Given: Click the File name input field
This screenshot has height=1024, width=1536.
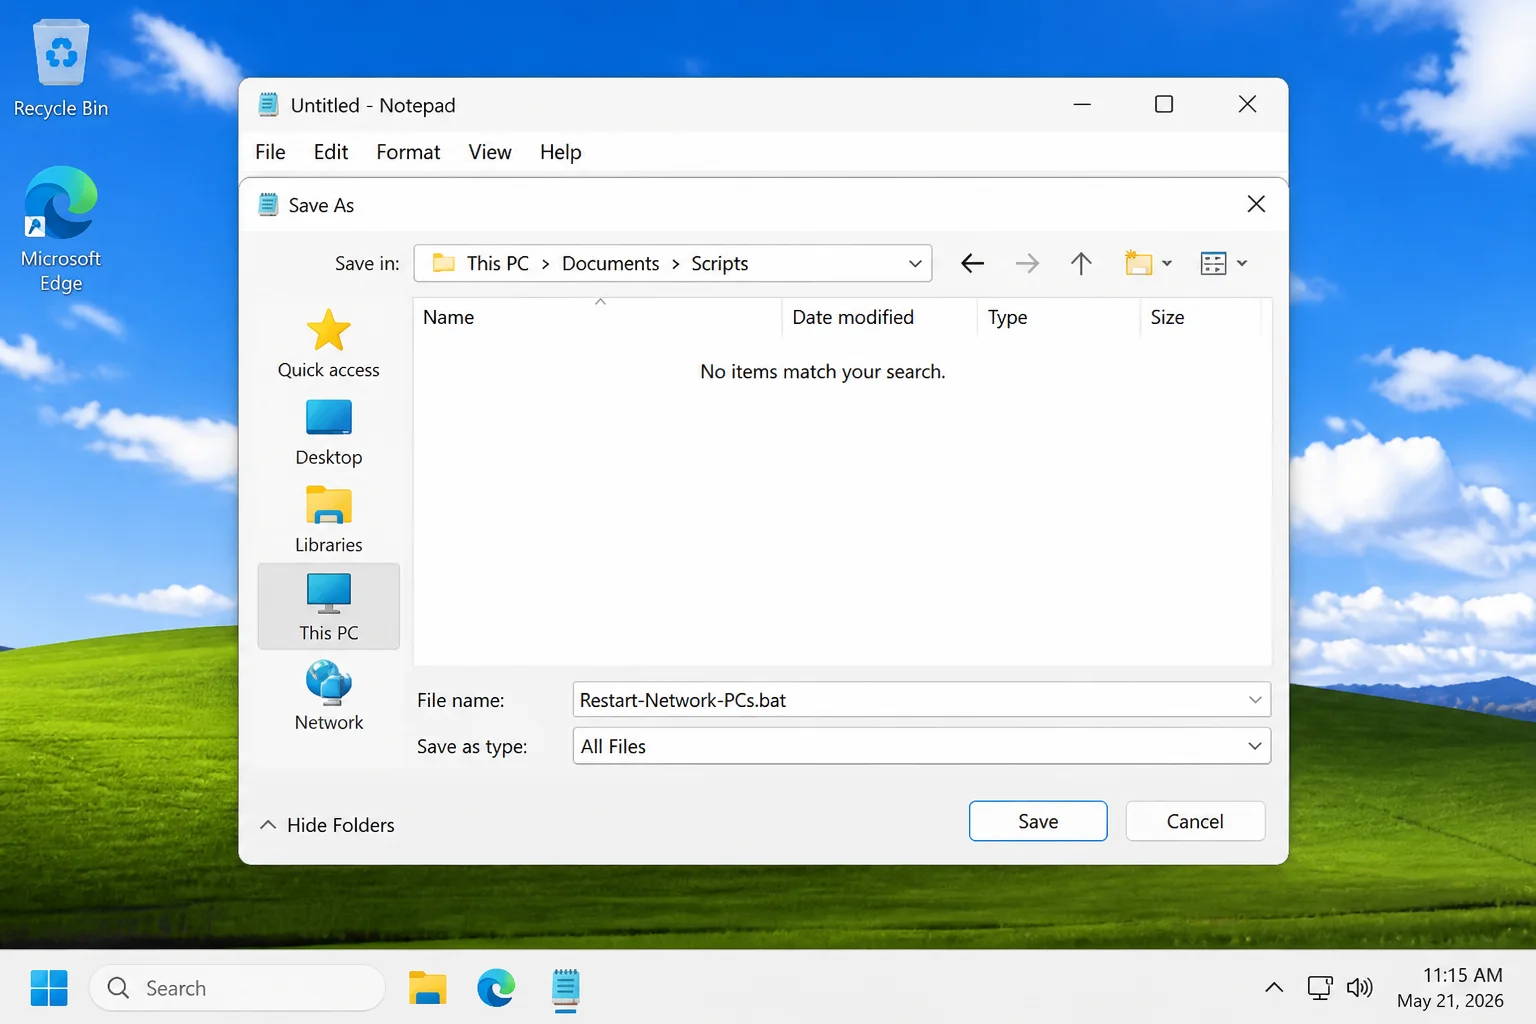Looking at the screenshot, I should [921, 700].
